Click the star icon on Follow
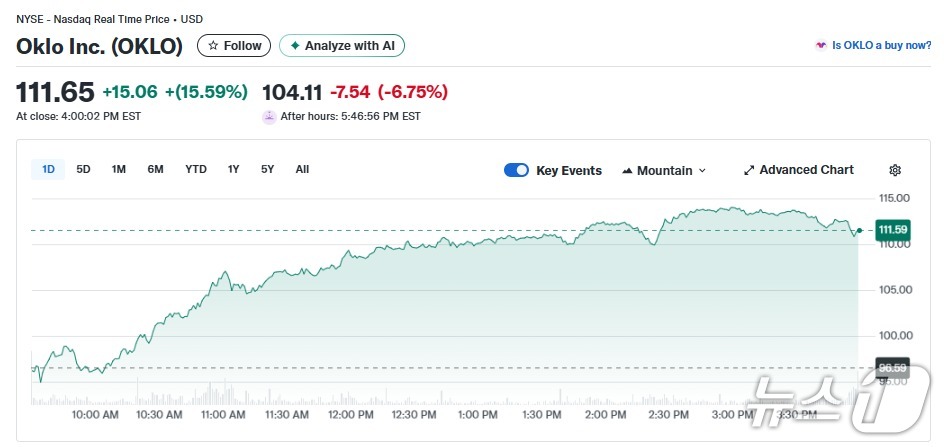 [213, 46]
